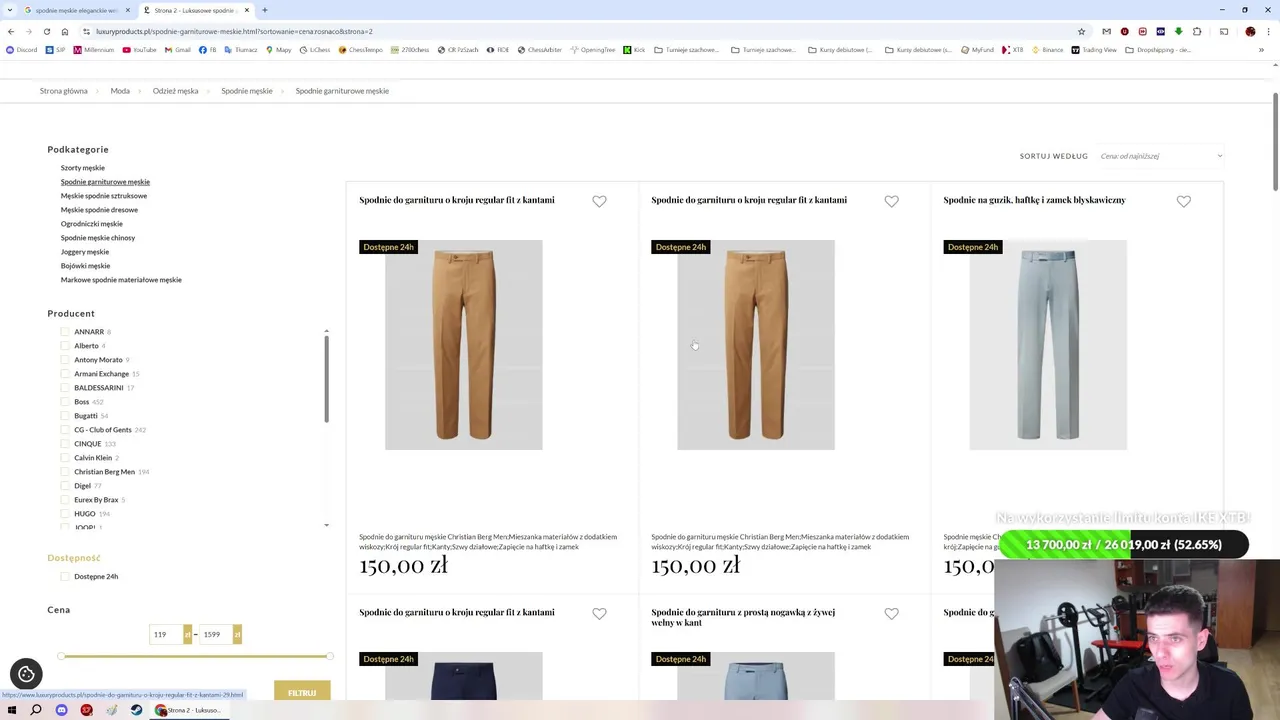Favorite the 'Spodnie na guzik, haftkę' product
Viewport: 1280px width, 720px height.
click(1183, 201)
